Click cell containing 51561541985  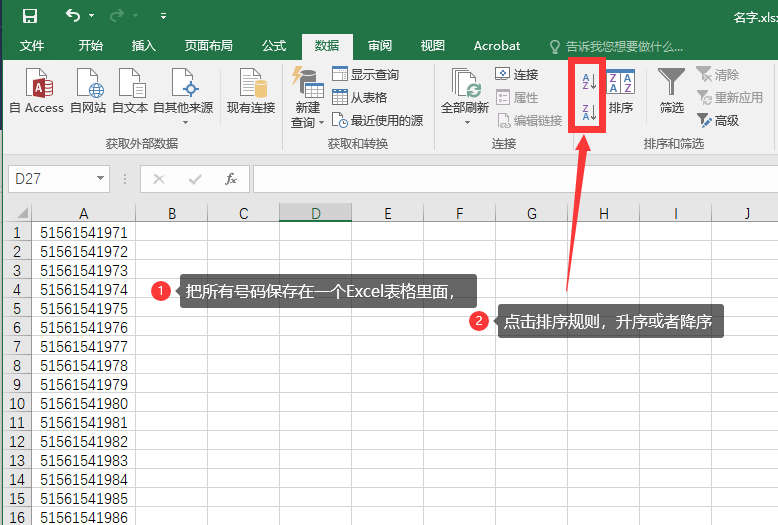(83, 498)
